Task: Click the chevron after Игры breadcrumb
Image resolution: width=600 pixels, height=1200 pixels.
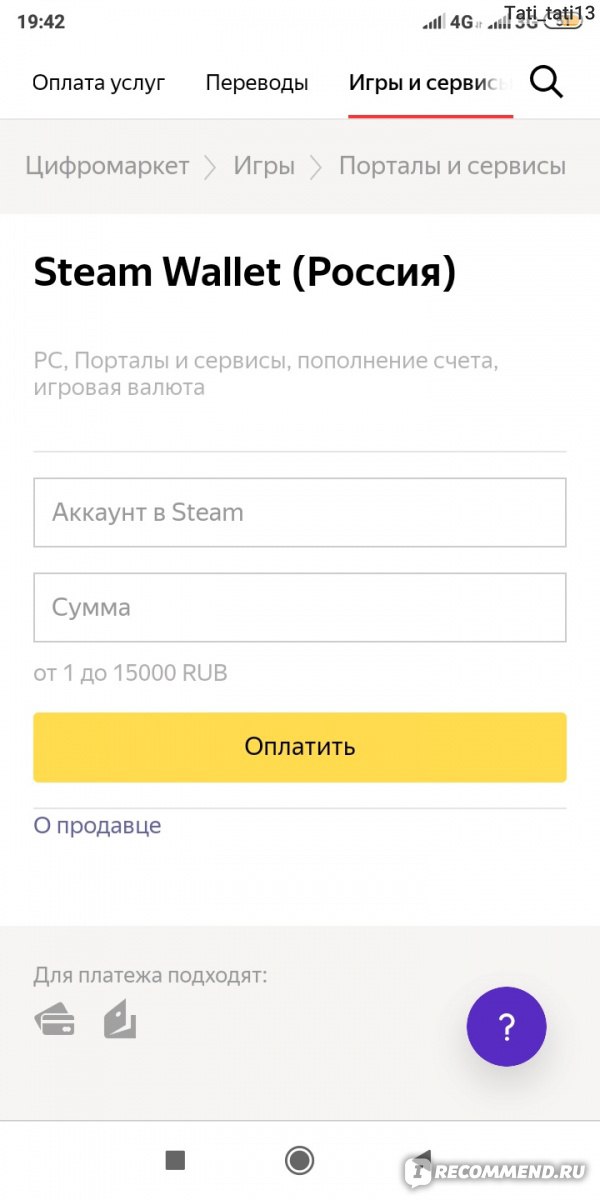Action: click(x=316, y=167)
